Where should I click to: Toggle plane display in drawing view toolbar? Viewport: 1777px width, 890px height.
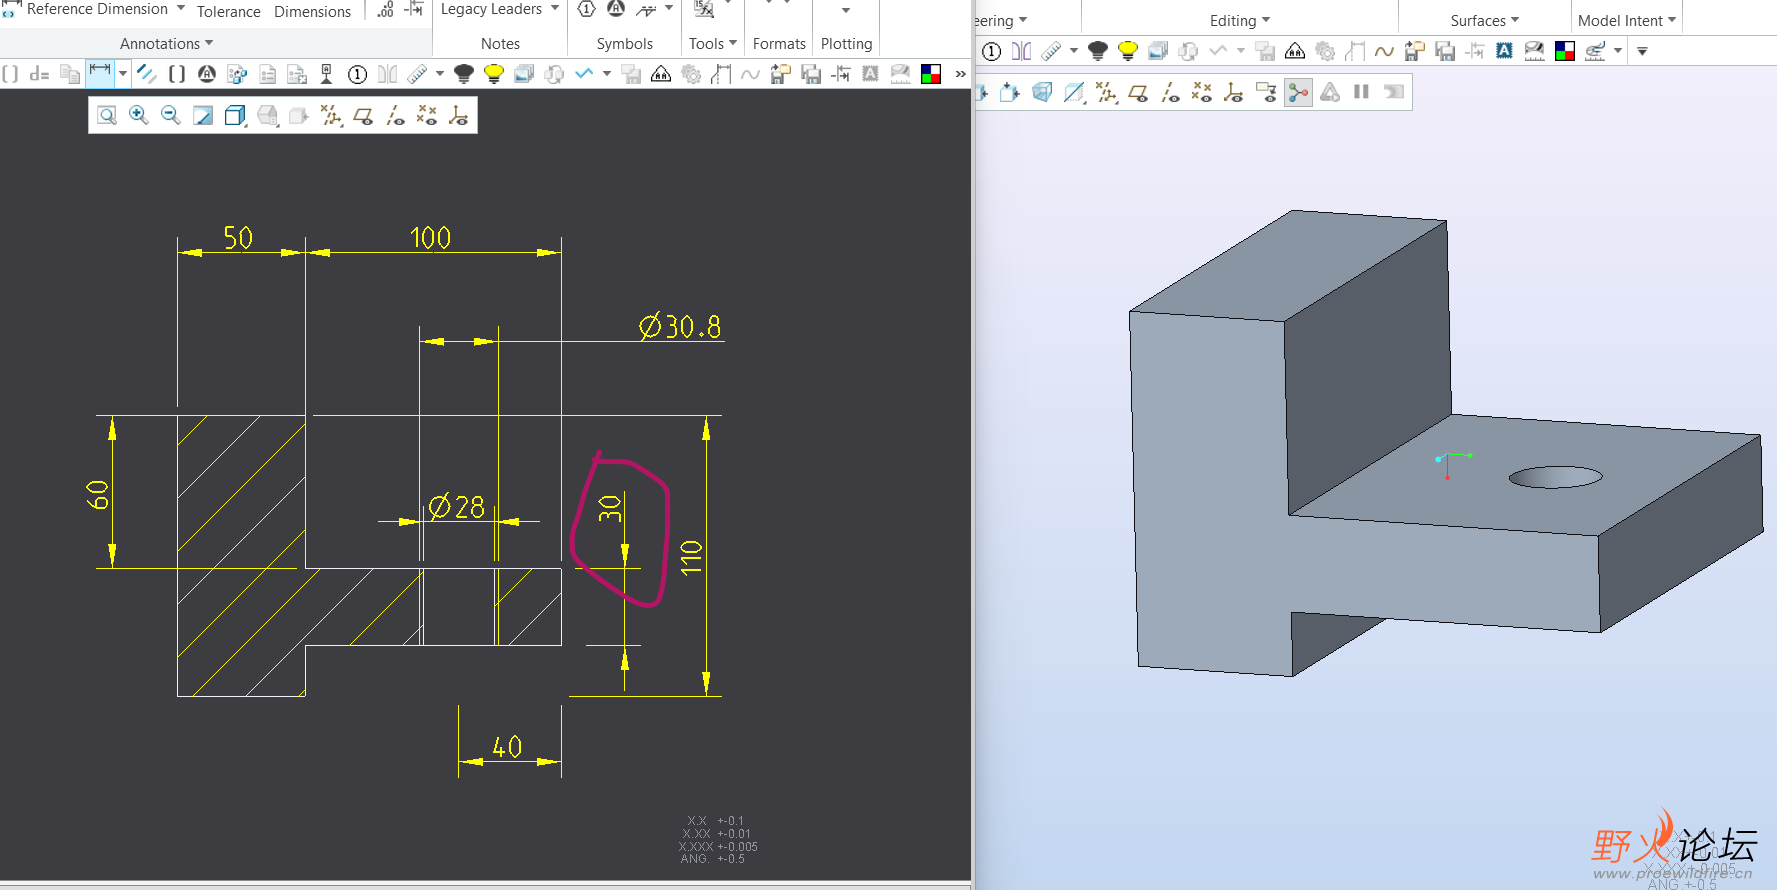(x=363, y=116)
